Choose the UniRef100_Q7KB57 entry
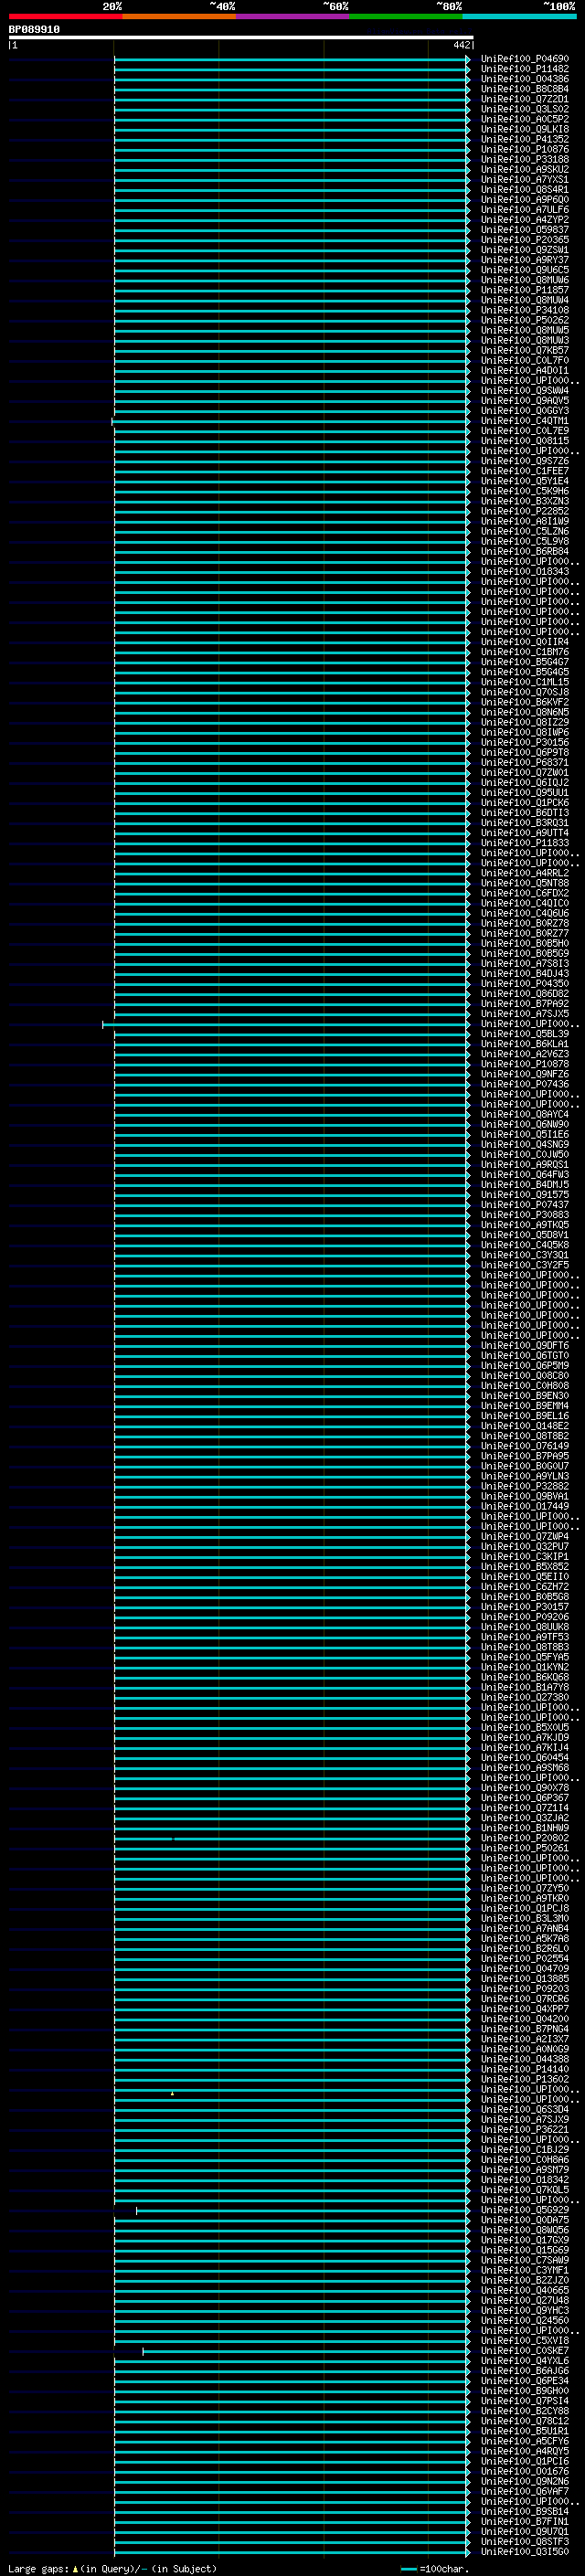The width and height of the screenshot is (585, 2576). click(524, 350)
